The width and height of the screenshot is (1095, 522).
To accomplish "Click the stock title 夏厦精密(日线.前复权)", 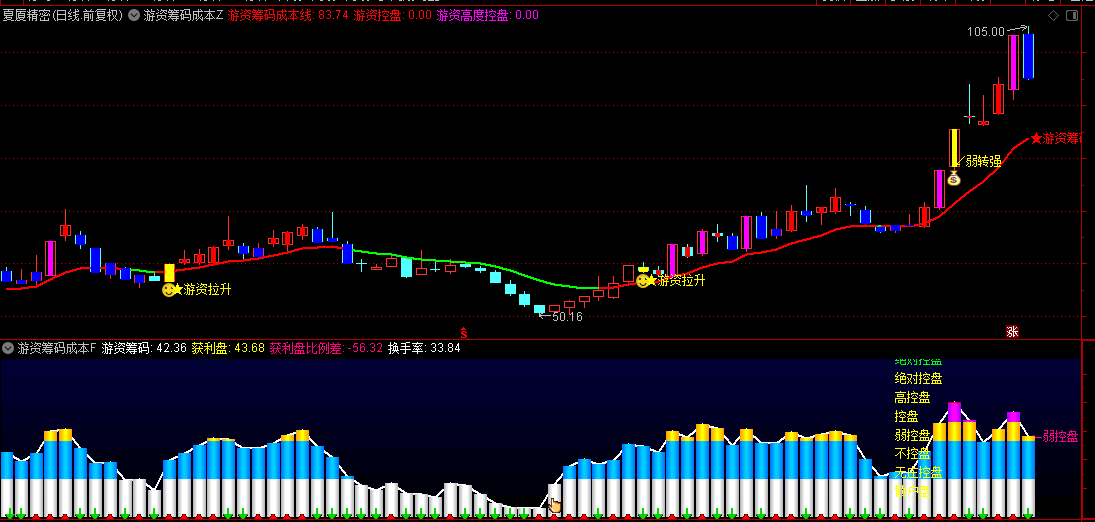I will pyautogui.click(x=63, y=15).
